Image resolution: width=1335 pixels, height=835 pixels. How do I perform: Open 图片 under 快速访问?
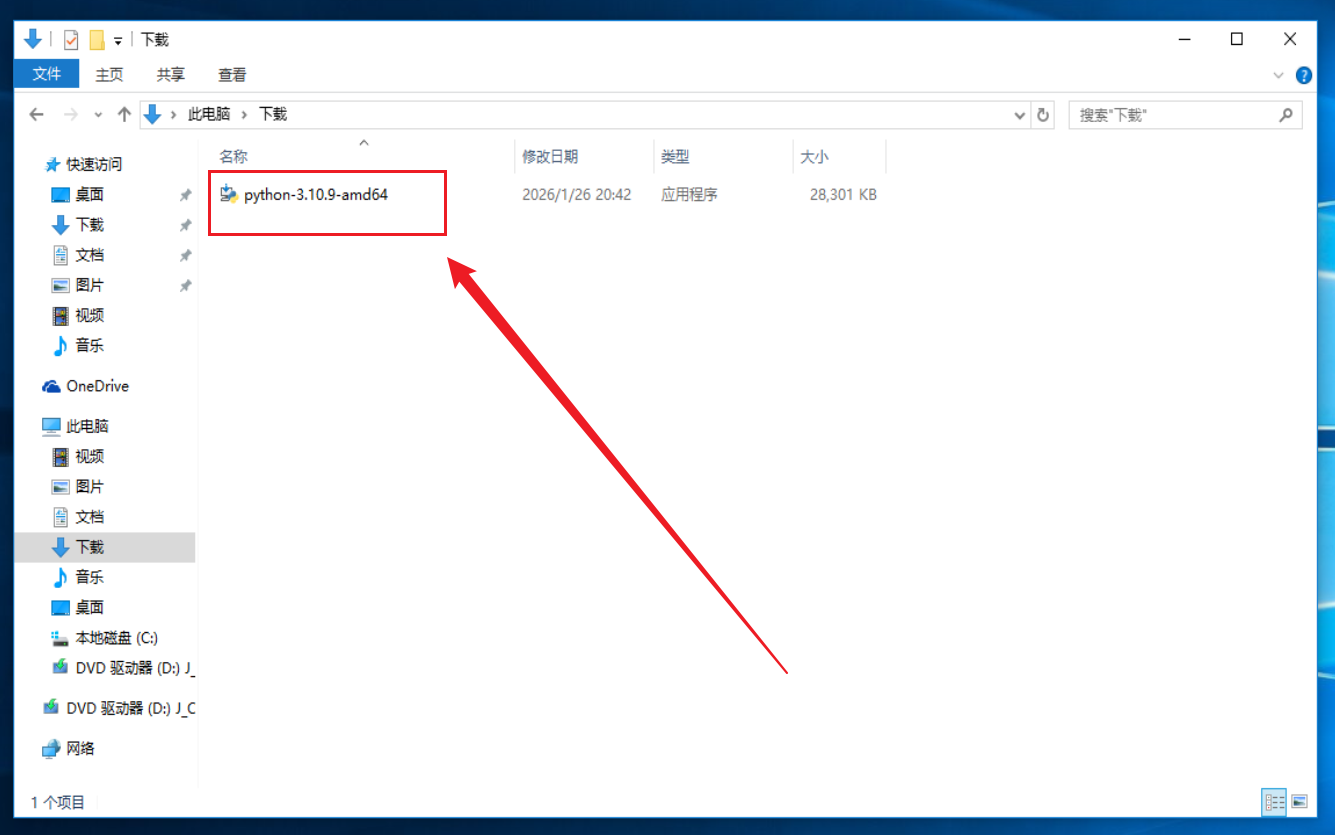point(90,285)
